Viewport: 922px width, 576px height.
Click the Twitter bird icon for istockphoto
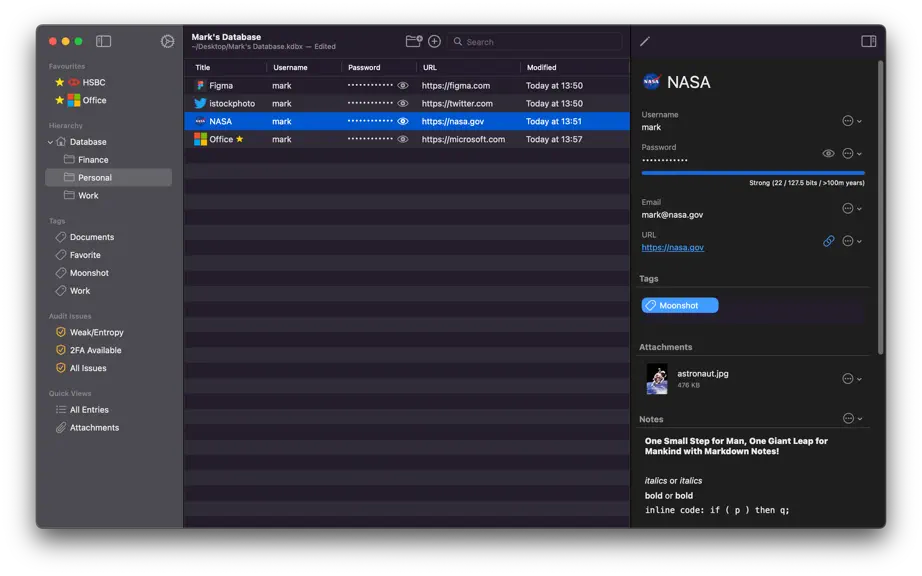pos(201,103)
